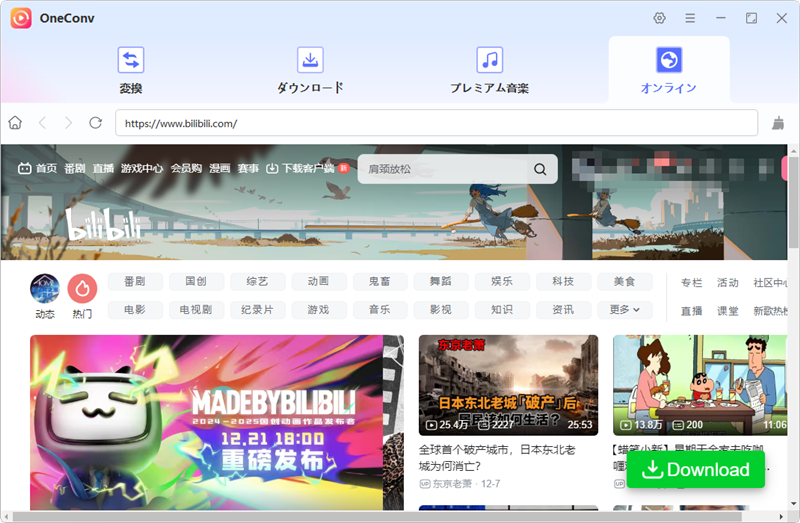
Task: Navigate back in the browser
Action: coord(42,123)
